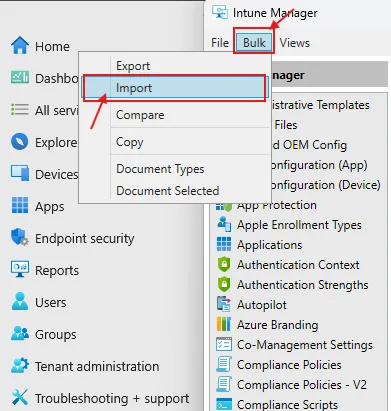Open Tenant administration
This screenshot has width=391, height=411.
[x=97, y=366]
